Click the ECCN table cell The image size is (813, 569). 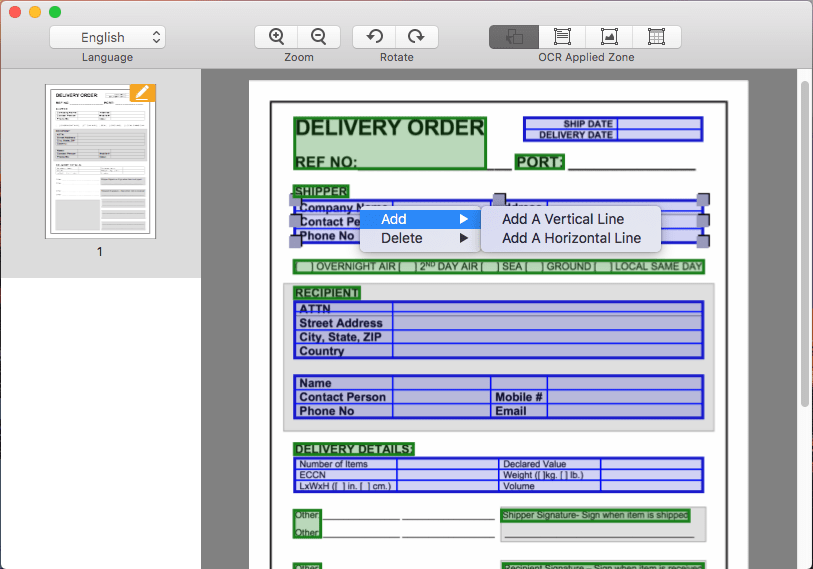click(x=345, y=475)
